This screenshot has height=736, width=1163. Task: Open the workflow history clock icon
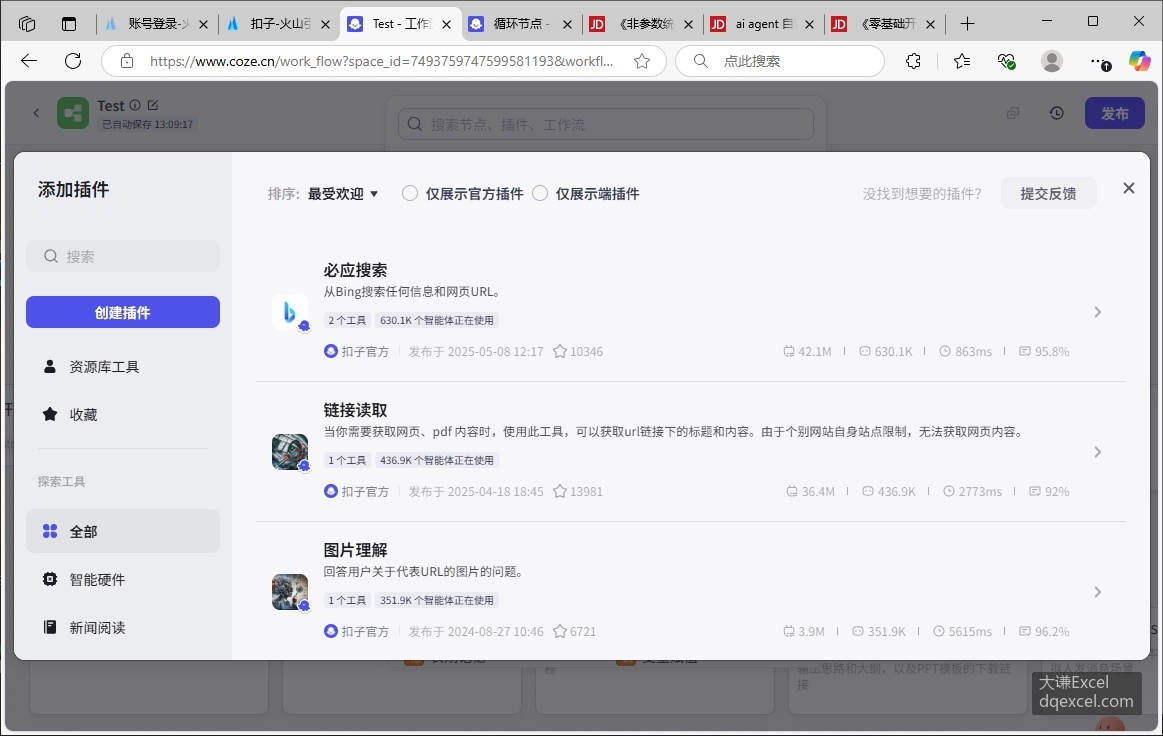(1057, 114)
